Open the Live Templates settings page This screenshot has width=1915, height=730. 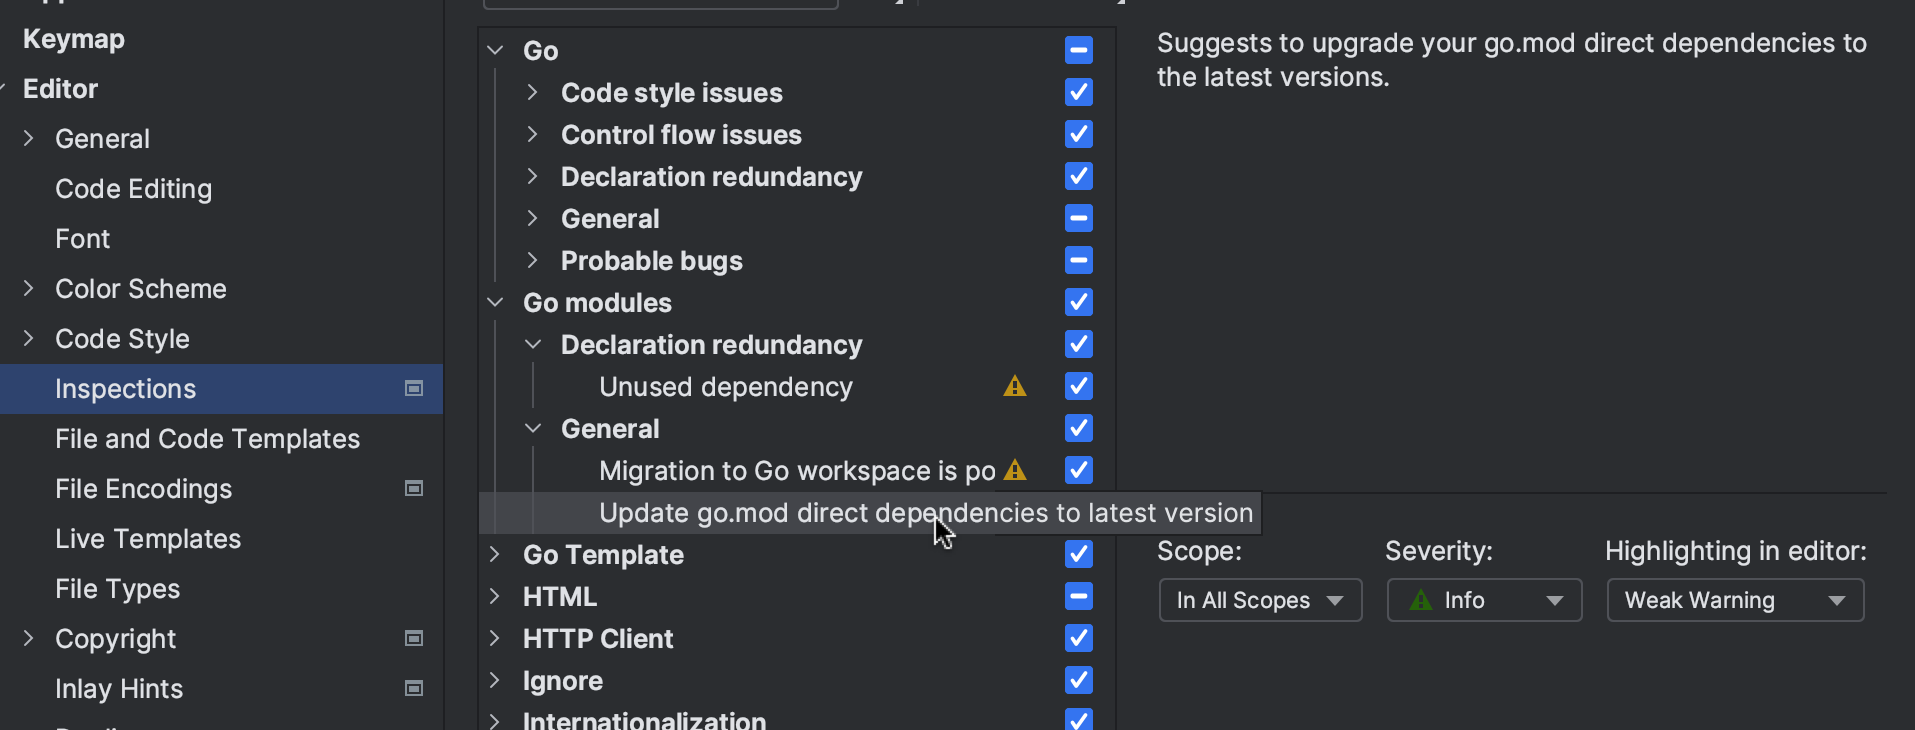pos(148,539)
